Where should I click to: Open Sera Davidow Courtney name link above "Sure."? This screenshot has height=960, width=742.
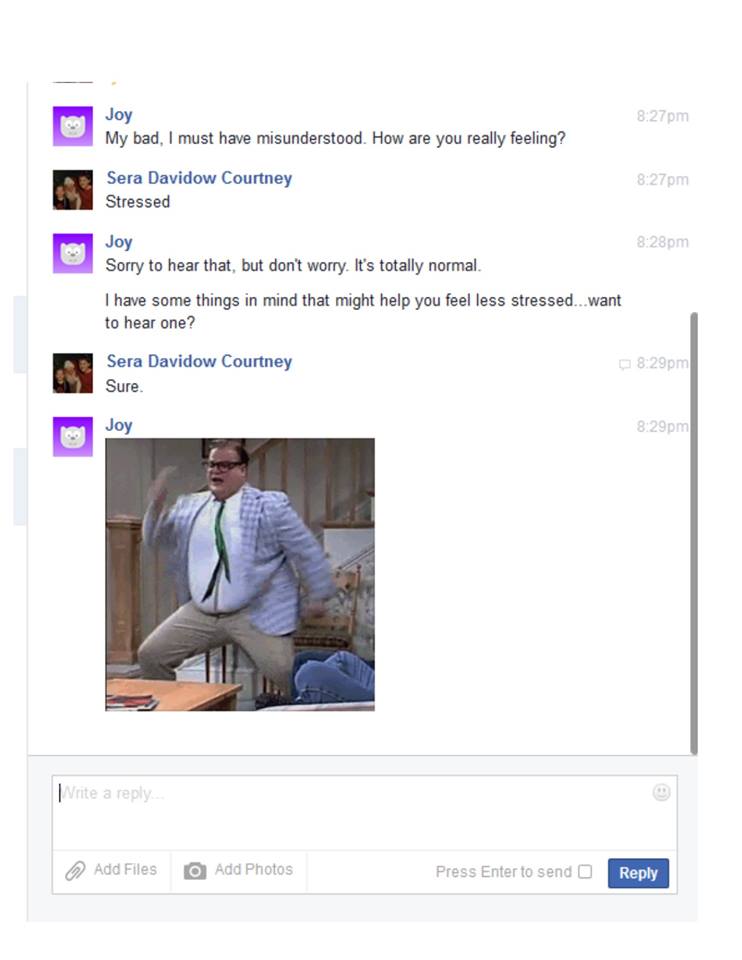pos(199,361)
